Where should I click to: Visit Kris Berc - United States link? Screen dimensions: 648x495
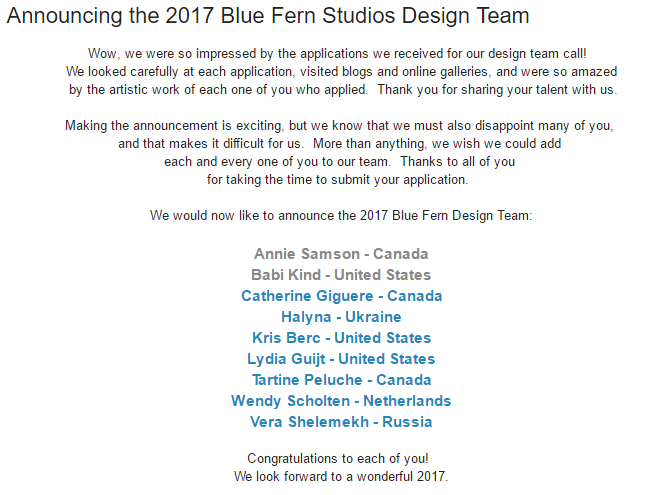point(341,338)
